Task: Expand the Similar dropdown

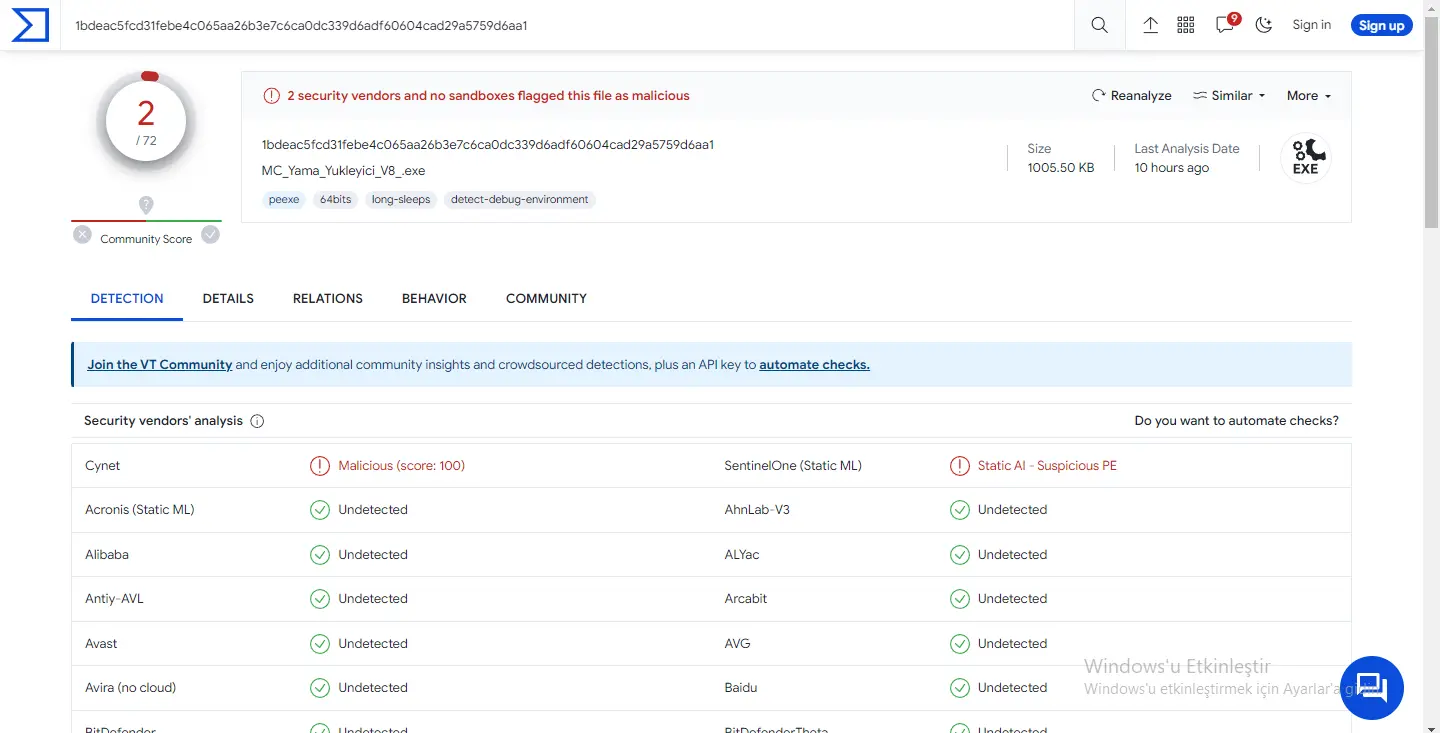Action: pyautogui.click(x=1229, y=96)
